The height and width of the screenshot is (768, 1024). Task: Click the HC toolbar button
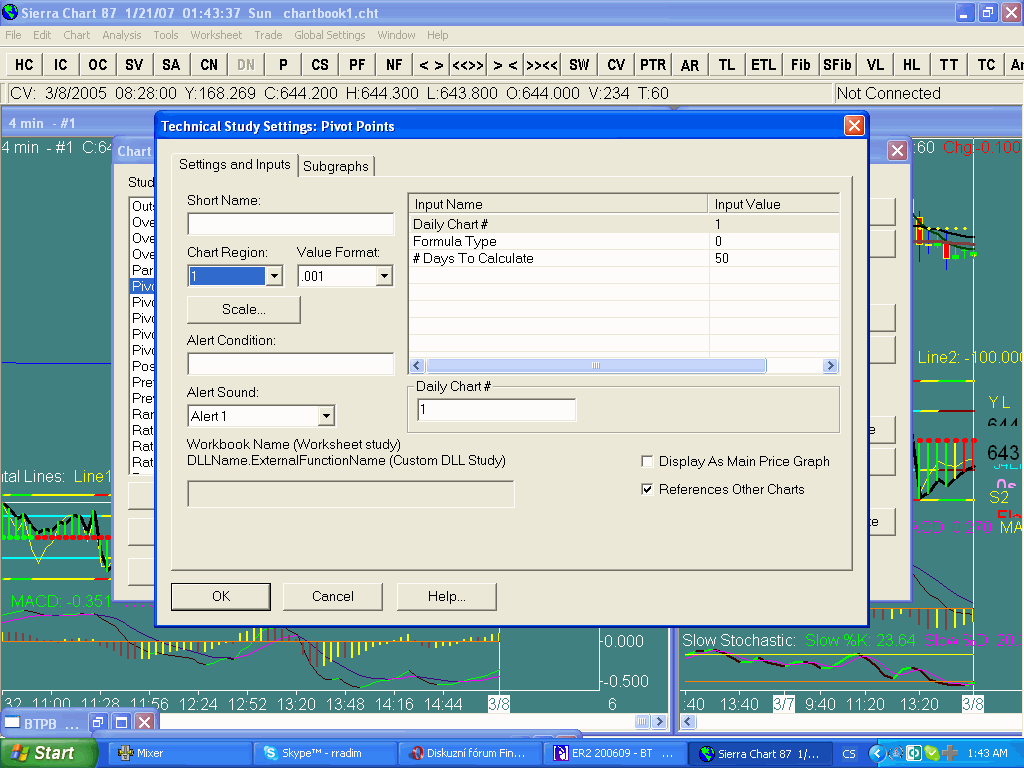(24, 64)
